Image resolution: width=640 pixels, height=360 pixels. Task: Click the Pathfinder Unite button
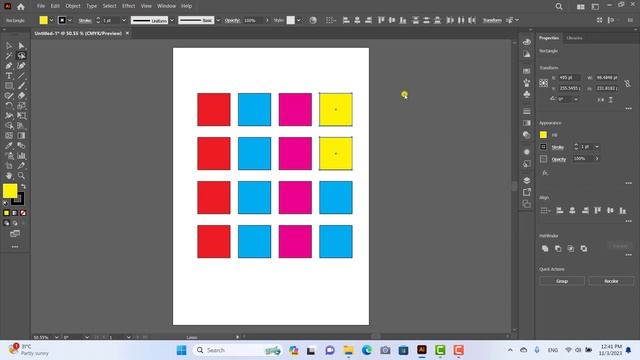(x=545, y=248)
